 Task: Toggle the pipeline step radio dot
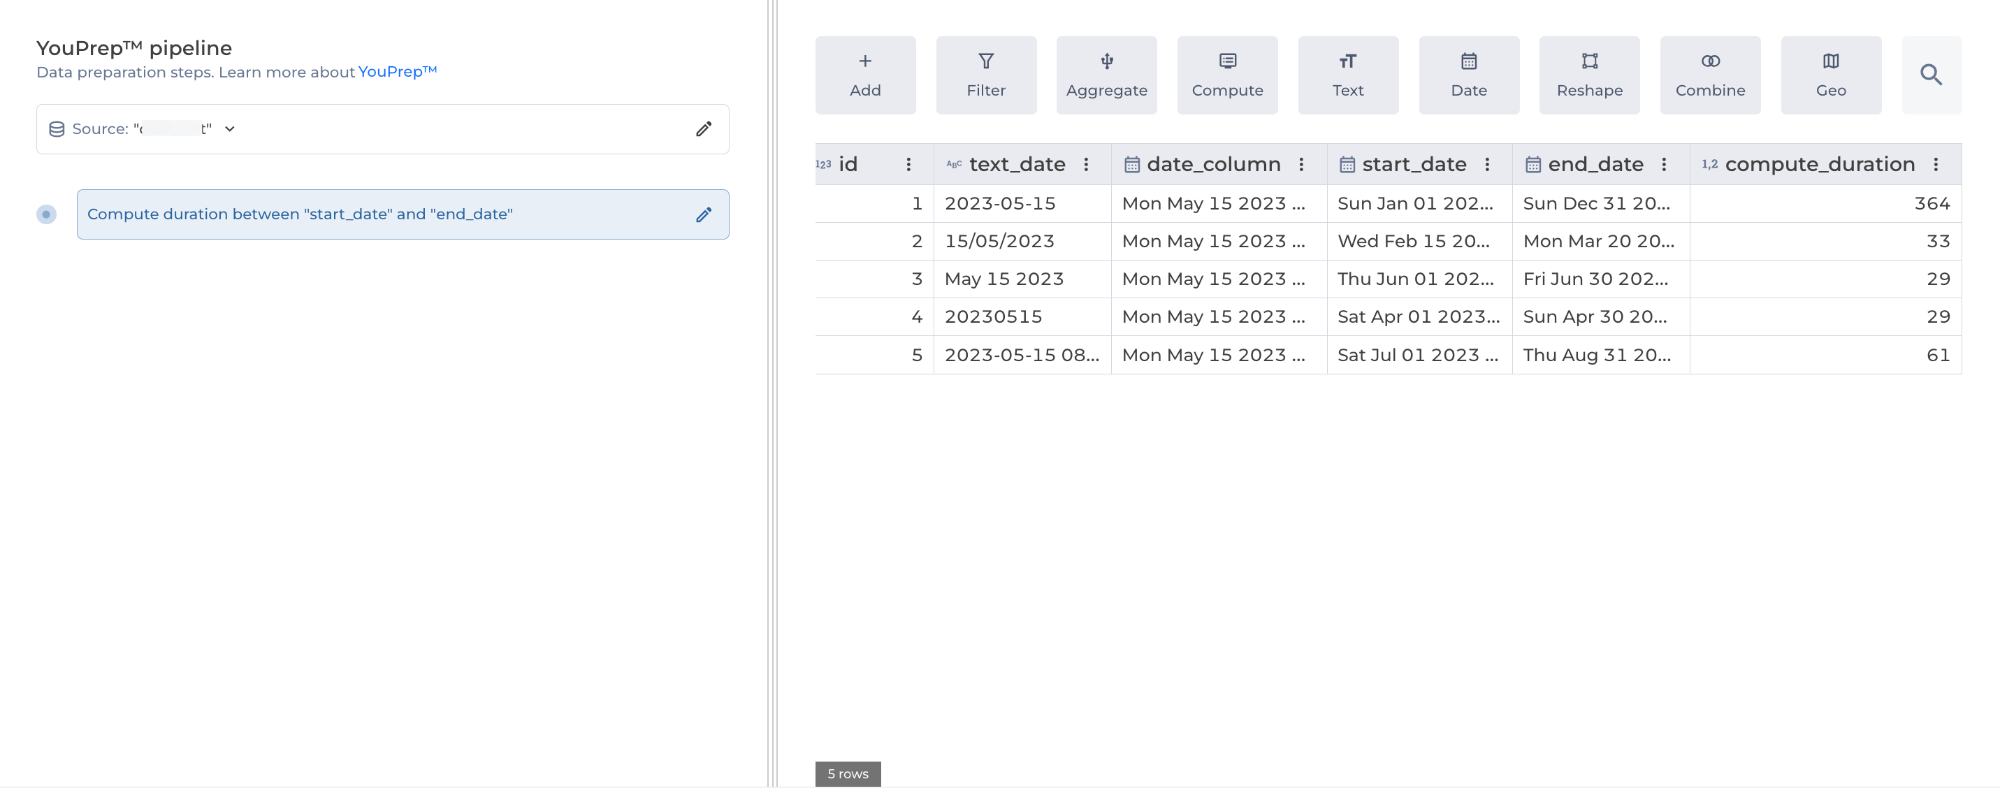point(46,215)
